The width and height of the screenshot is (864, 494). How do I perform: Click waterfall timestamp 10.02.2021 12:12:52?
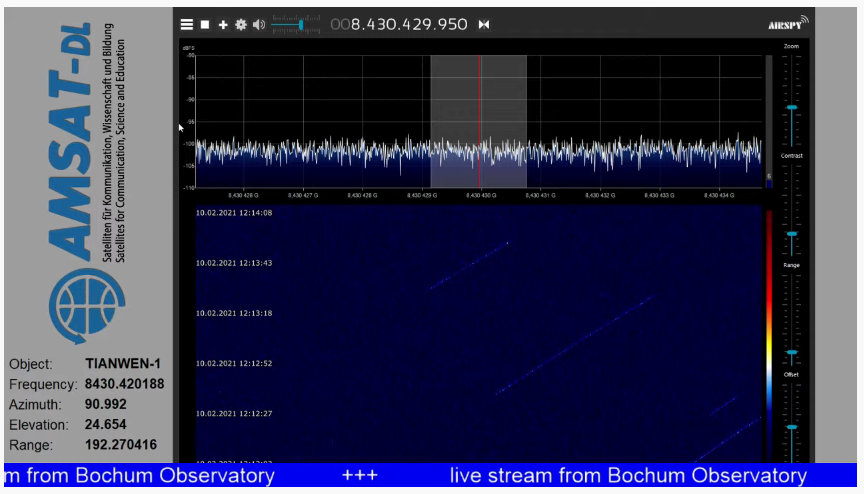tap(234, 363)
